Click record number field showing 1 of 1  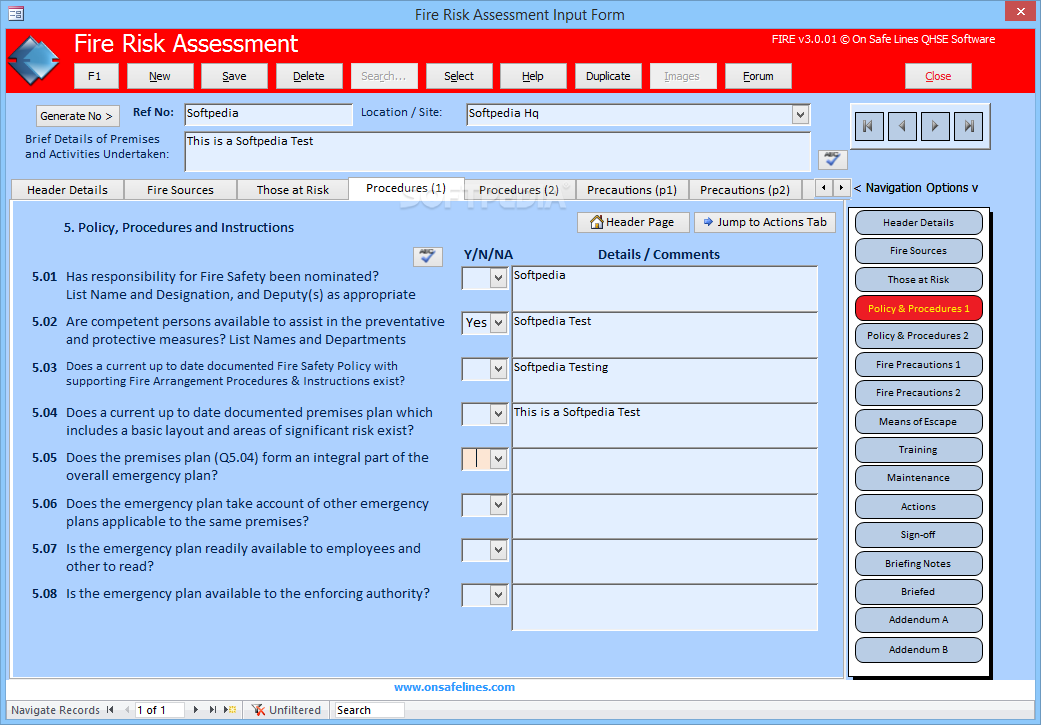pos(159,710)
